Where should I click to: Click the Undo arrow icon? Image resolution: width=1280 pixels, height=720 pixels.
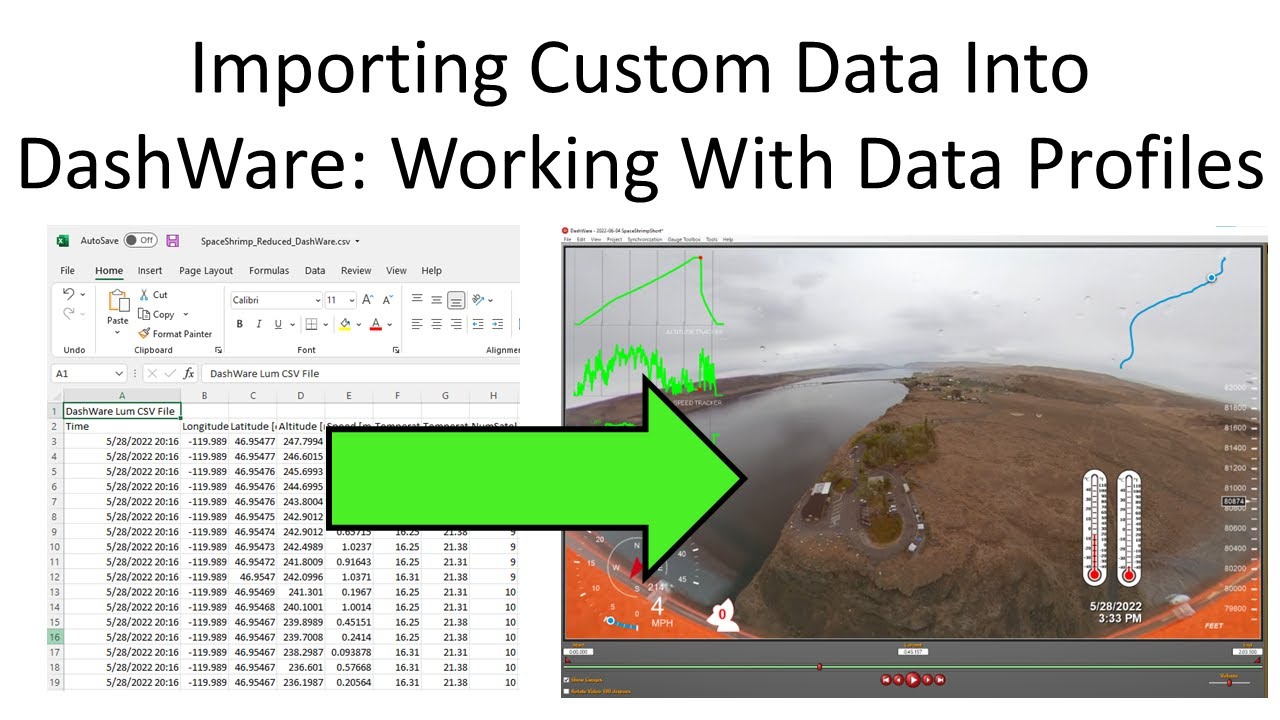pyautogui.click(x=68, y=294)
